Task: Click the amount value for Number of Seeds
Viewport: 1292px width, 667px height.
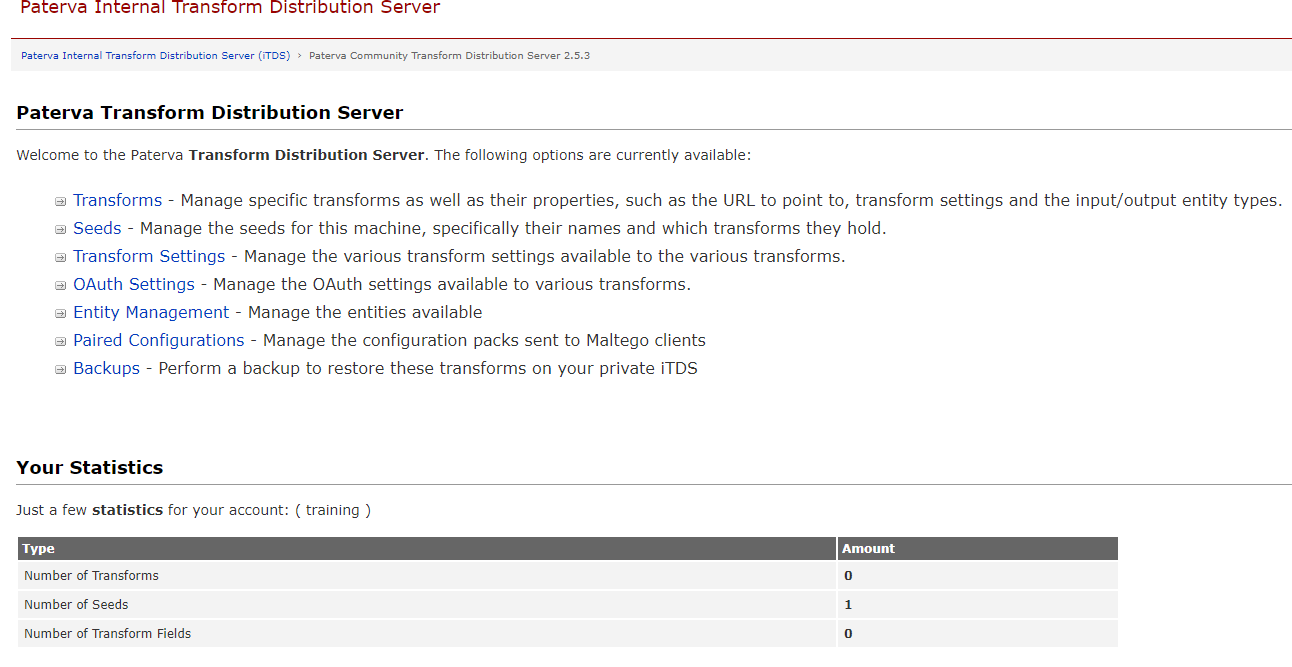Action: (848, 605)
